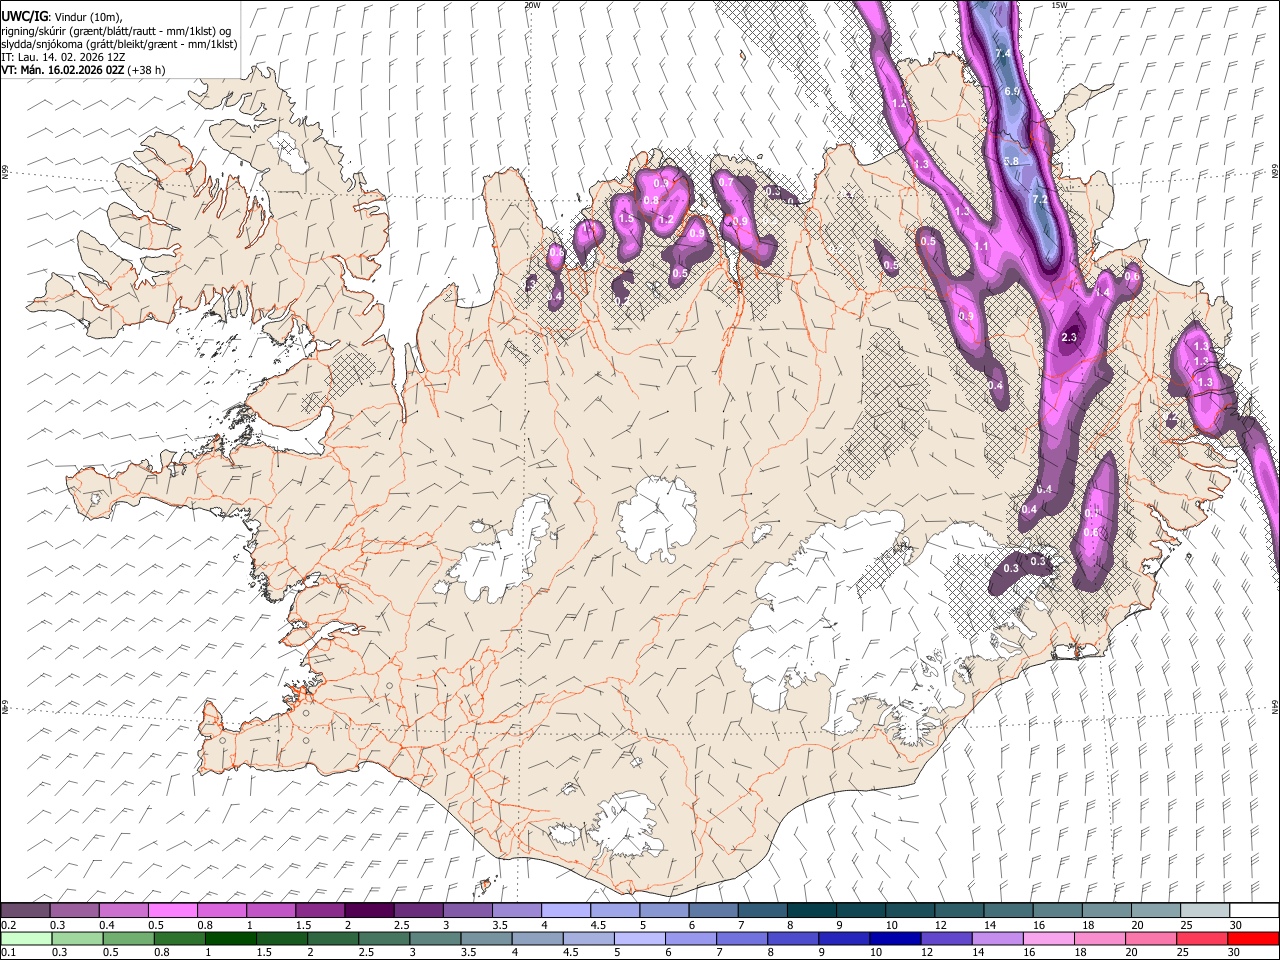Viewport: 1280px width, 960px height.
Task: Select the VT: Mán. 16.02.2026 02Z (+38 h) line
Action: click(83, 70)
